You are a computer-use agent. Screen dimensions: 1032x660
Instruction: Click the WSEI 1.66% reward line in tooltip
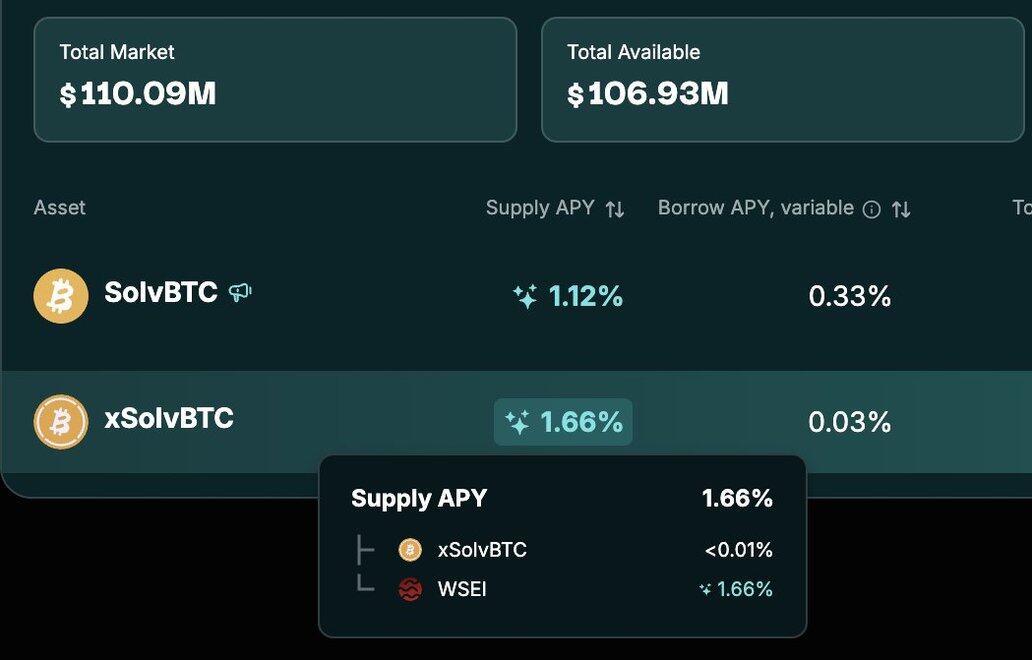pyautogui.click(x=564, y=589)
